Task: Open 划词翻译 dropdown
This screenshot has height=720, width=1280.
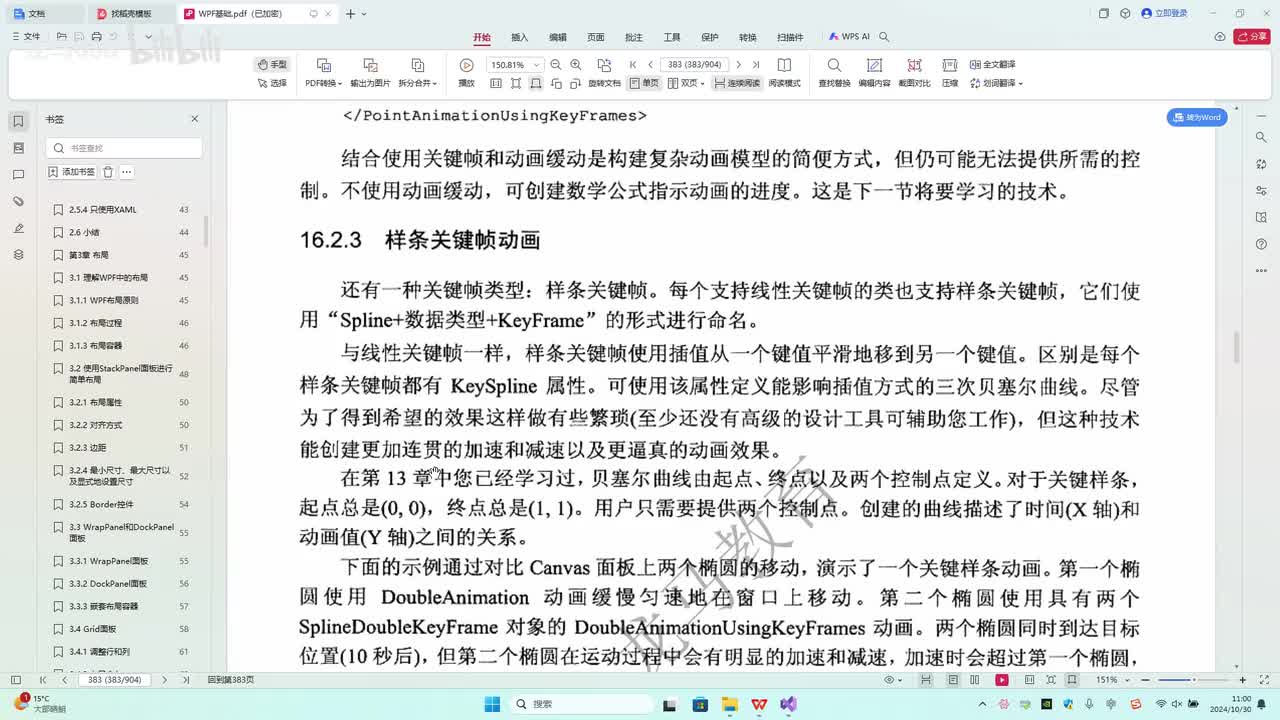Action: click(x=995, y=83)
